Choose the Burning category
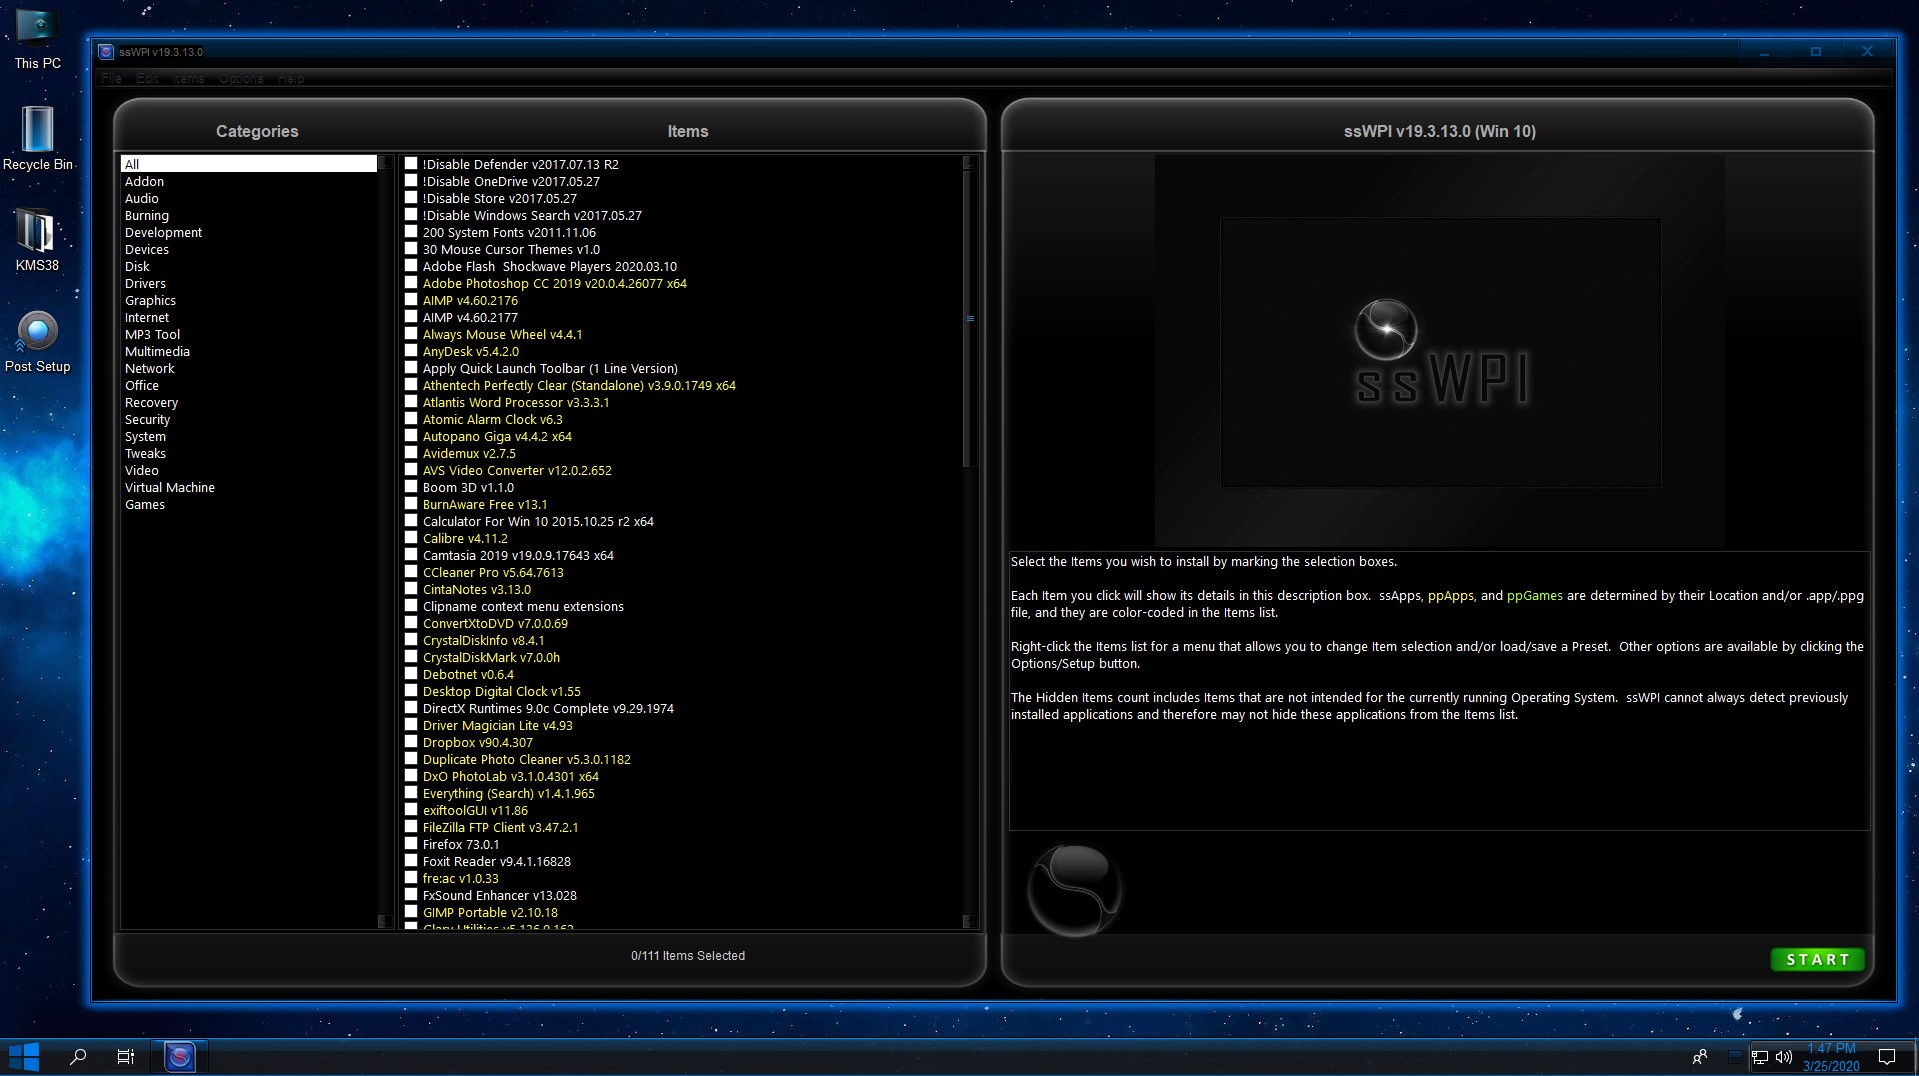The width and height of the screenshot is (1919, 1076). [146, 215]
